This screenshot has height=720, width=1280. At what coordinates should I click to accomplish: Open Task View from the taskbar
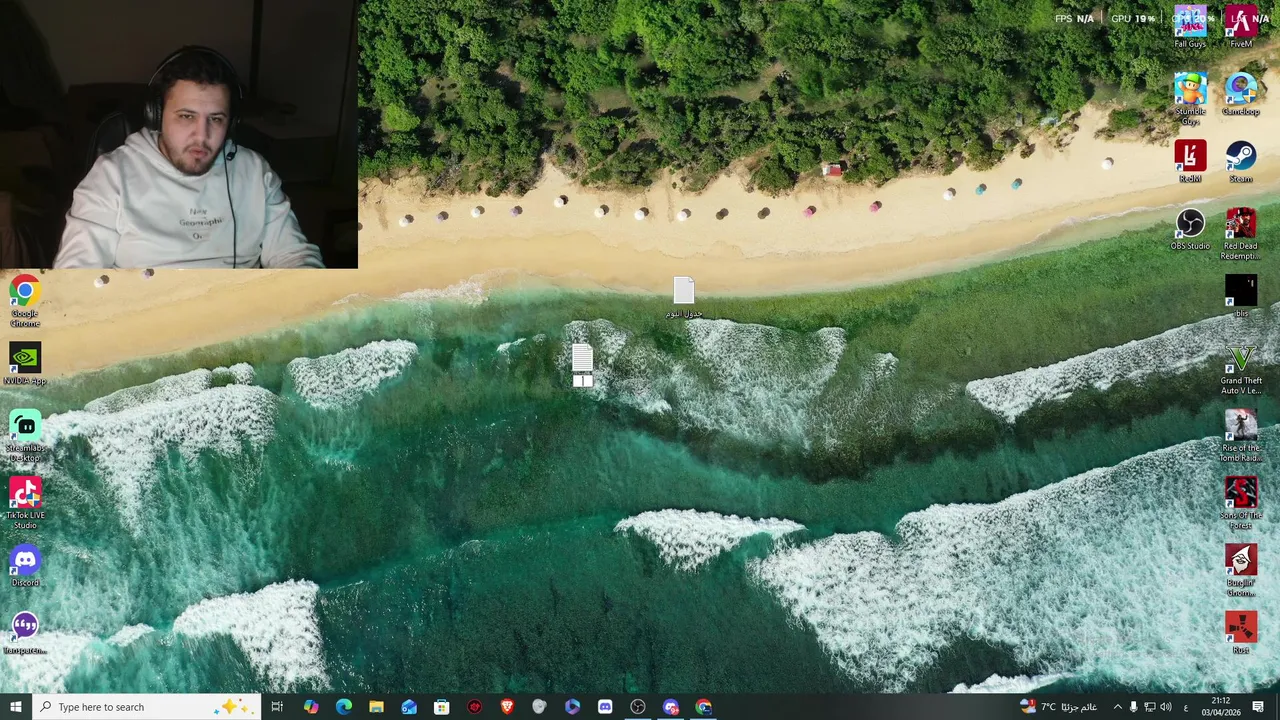[x=277, y=707]
